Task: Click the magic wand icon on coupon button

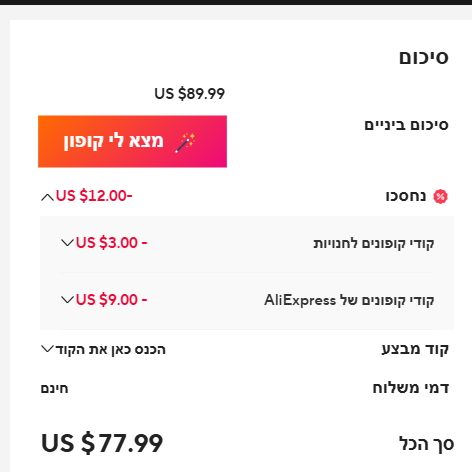Action: coord(186,142)
